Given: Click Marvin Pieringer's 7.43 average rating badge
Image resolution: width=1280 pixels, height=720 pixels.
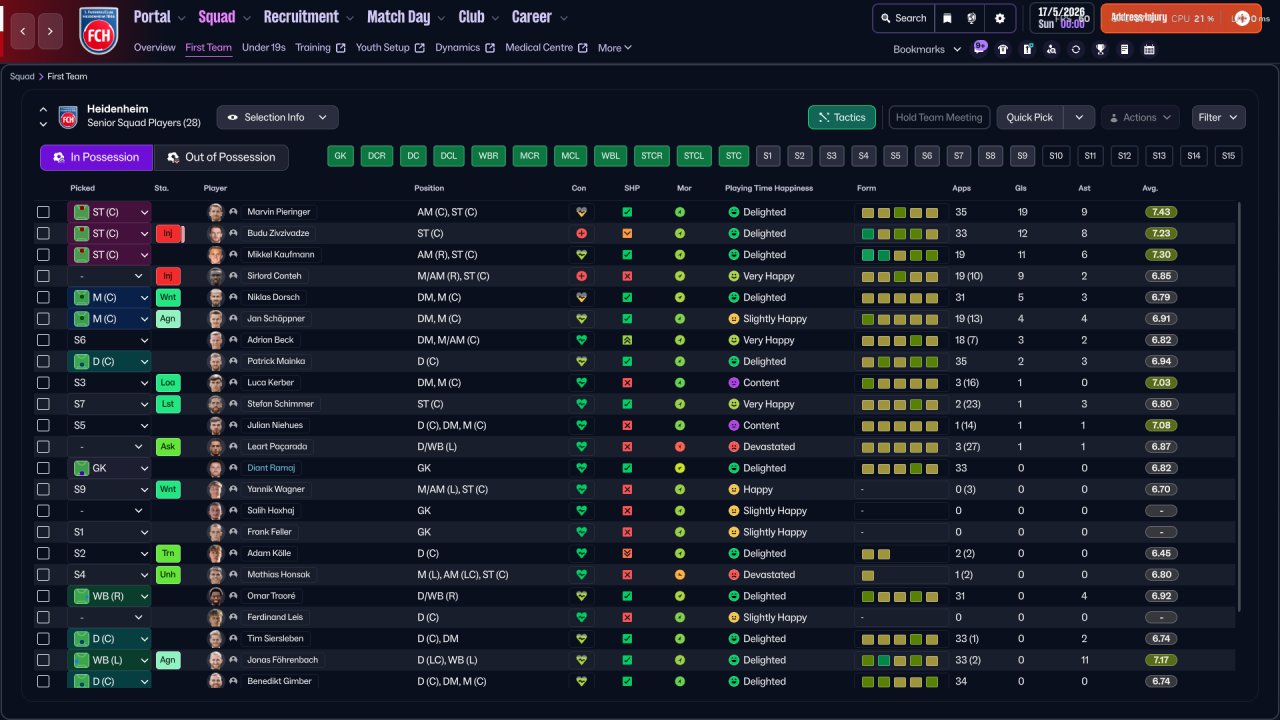Looking at the screenshot, I should point(1160,212).
